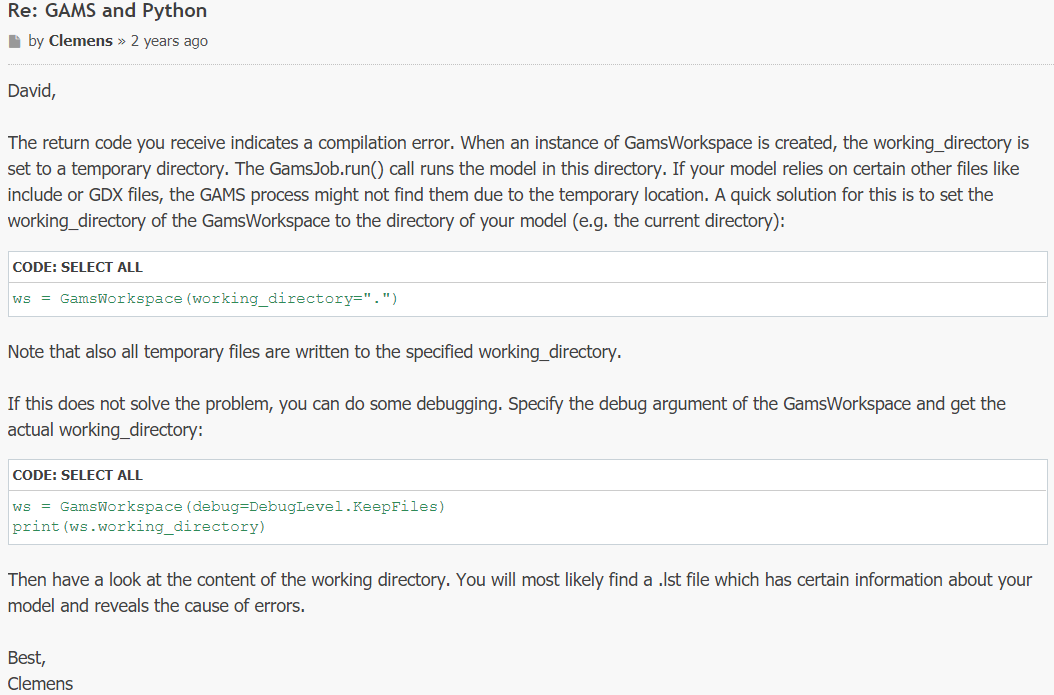The image size is (1054, 695).
Task: Click the "Best," closing line
Action: click(x=26, y=658)
